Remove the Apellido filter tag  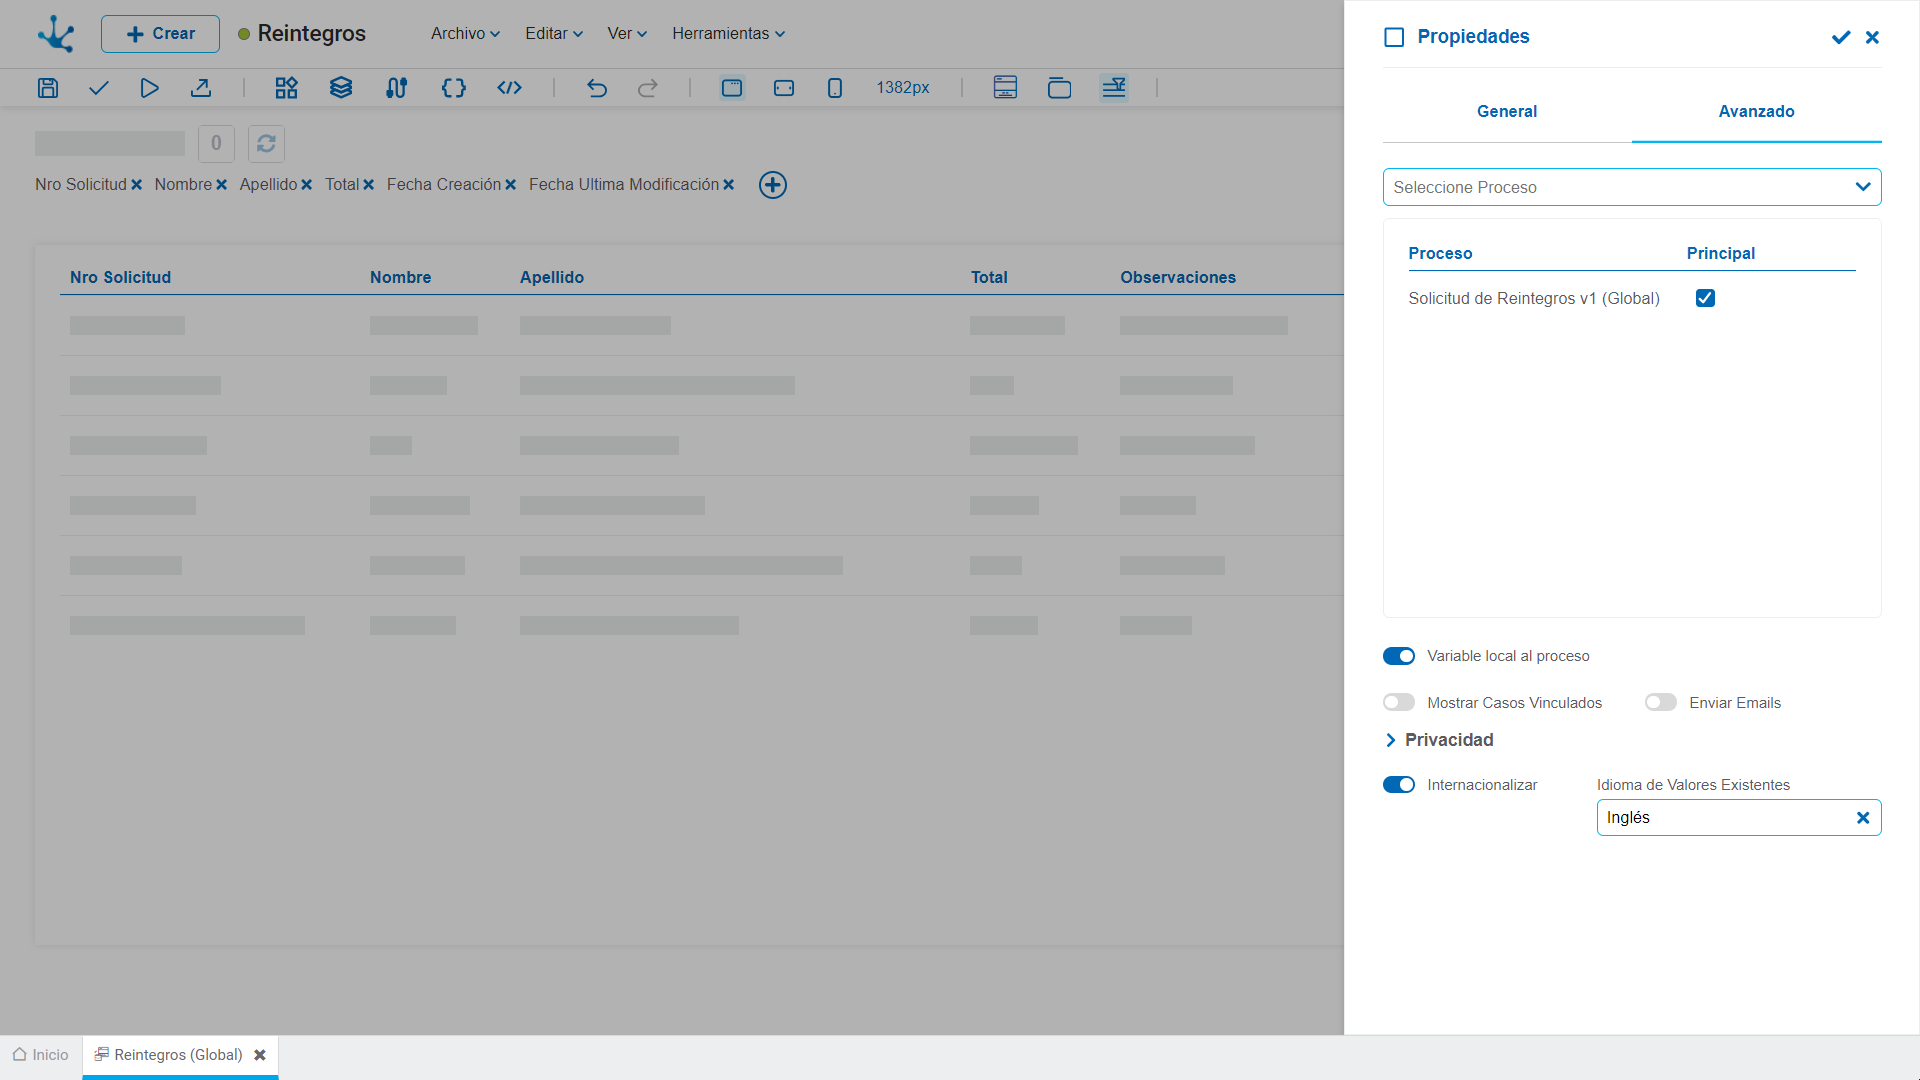[x=307, y=185]
